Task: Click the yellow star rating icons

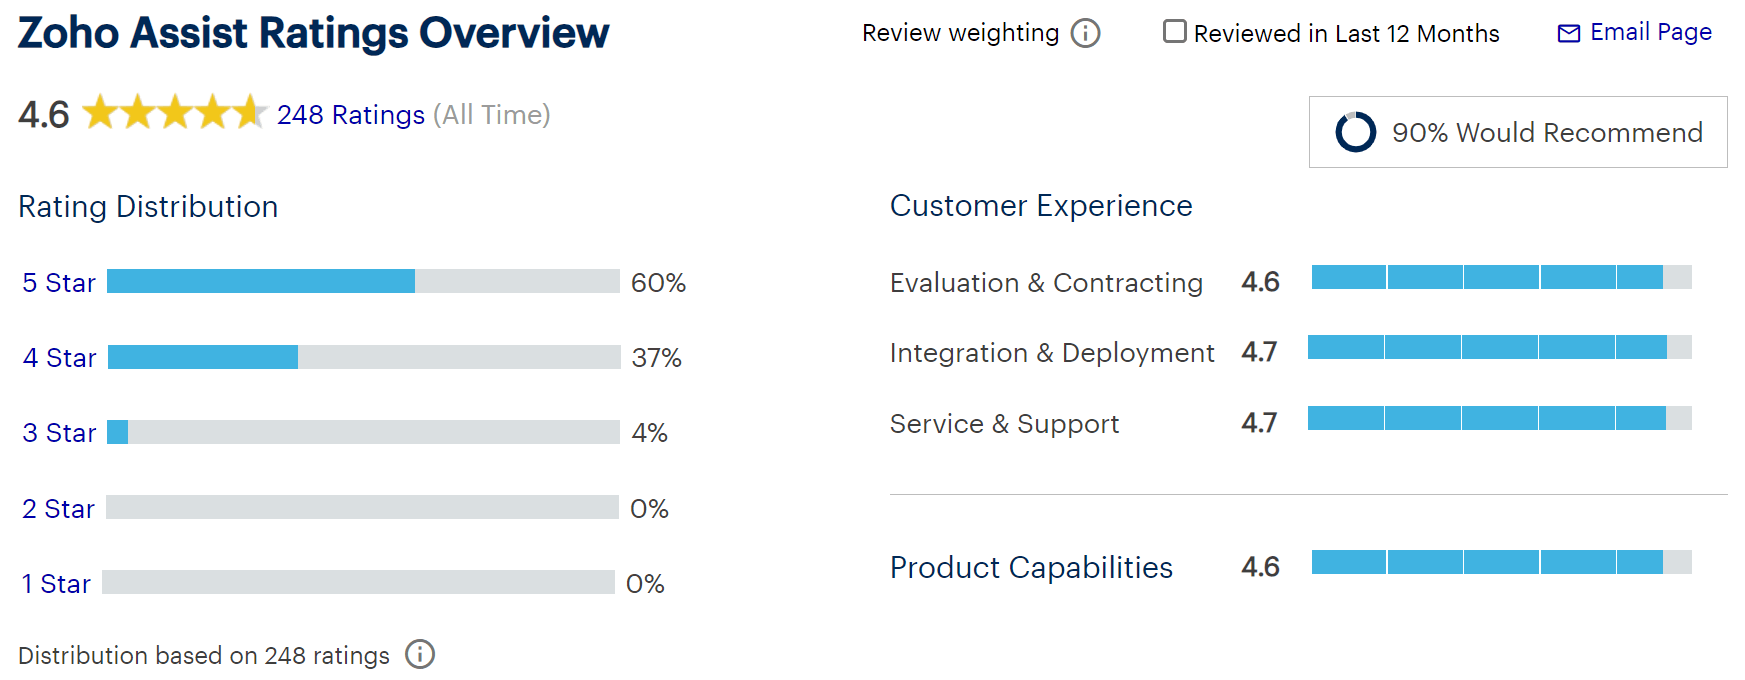Action: click(x=174, y=113)
